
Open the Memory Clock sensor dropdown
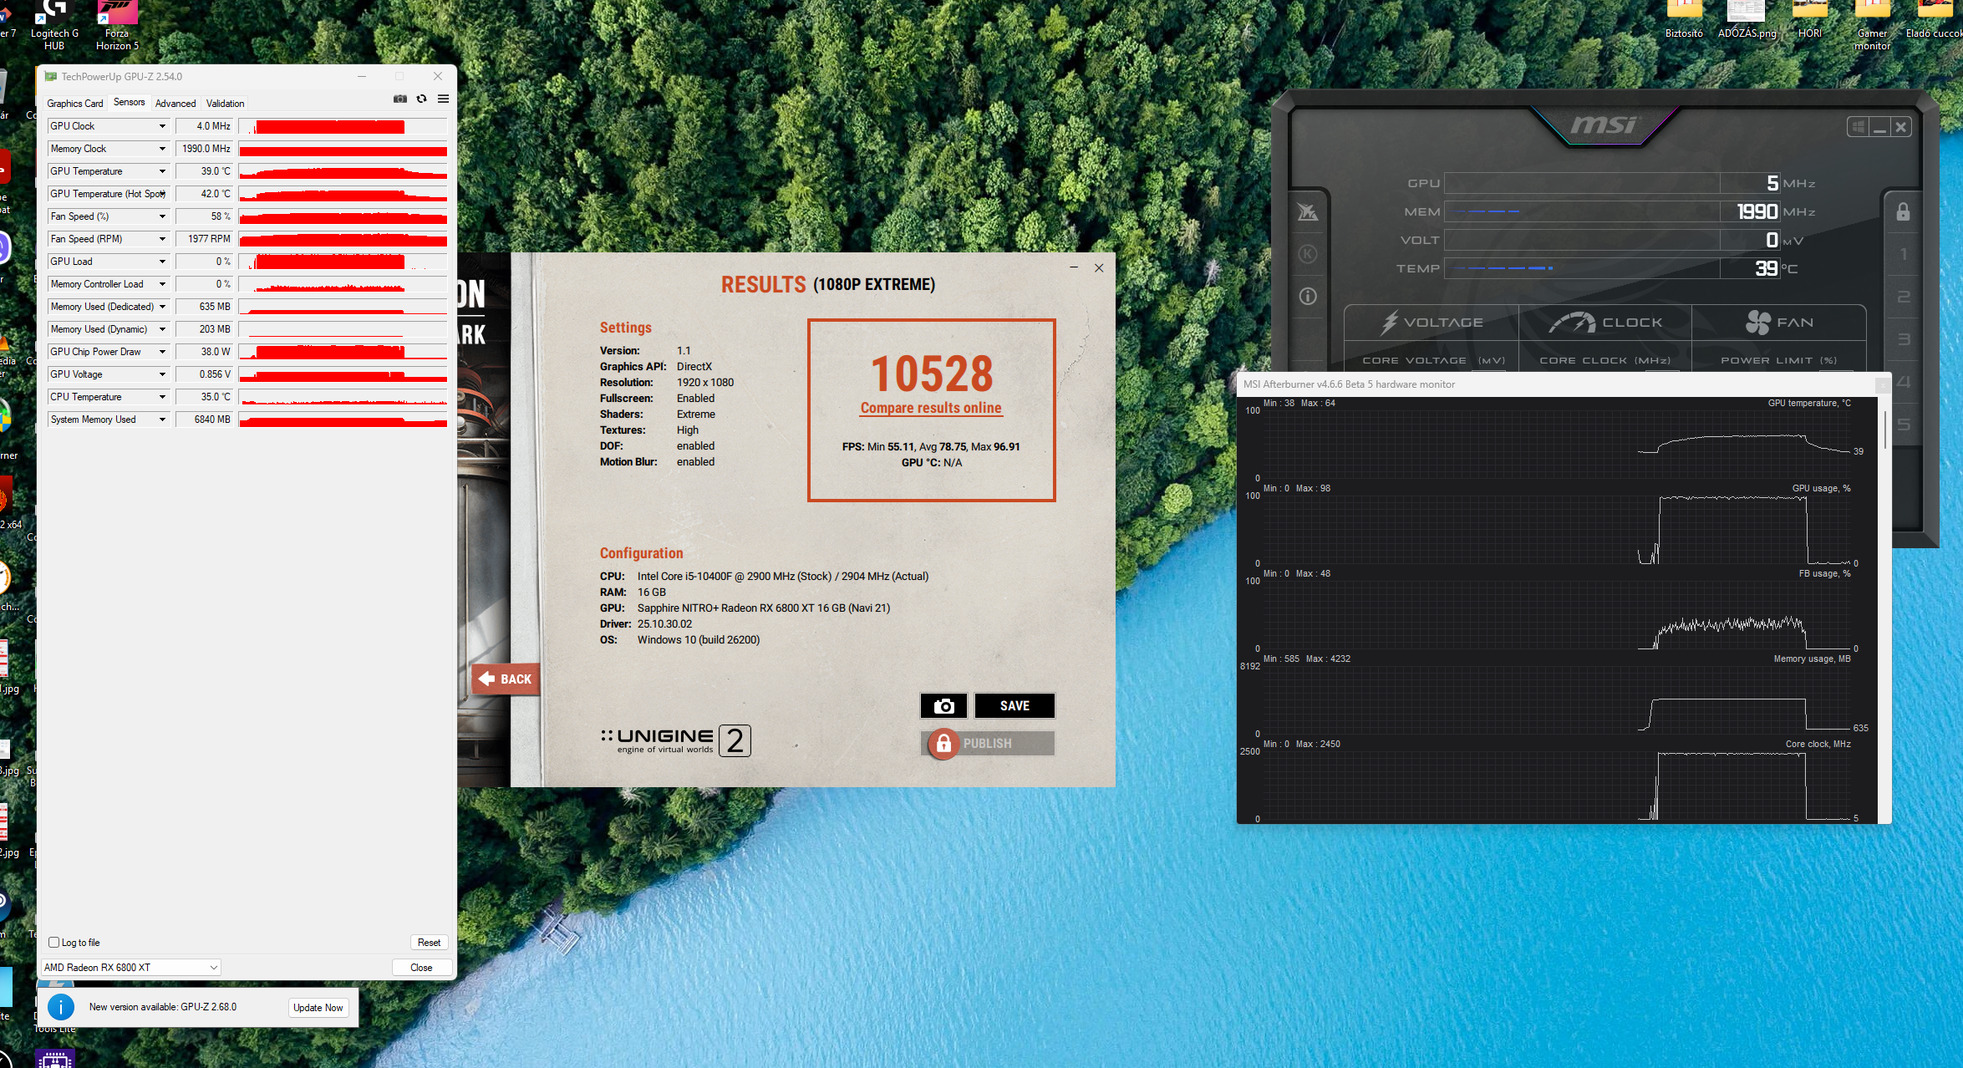pyautogui.click(x=162, y=149)
